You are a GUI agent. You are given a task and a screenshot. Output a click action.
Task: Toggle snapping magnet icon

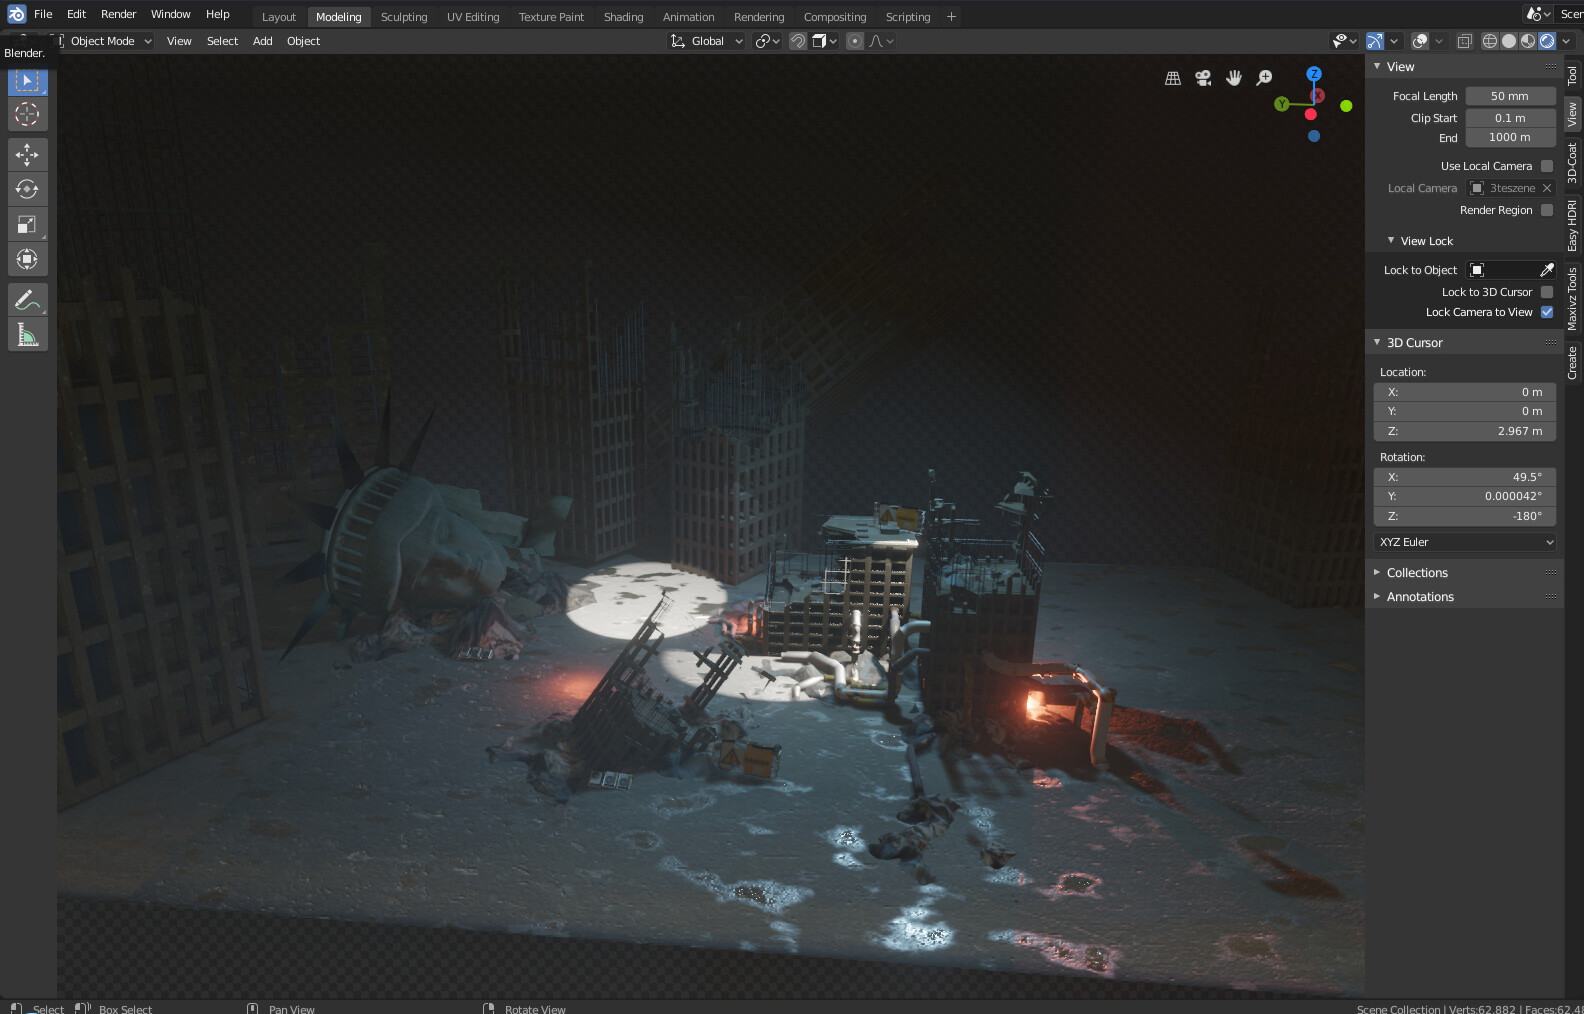[x=798, y=41]
